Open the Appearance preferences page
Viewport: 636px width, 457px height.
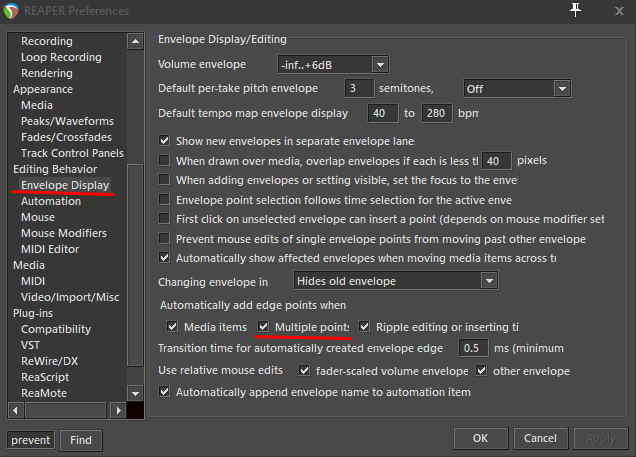tap(43, 89)
